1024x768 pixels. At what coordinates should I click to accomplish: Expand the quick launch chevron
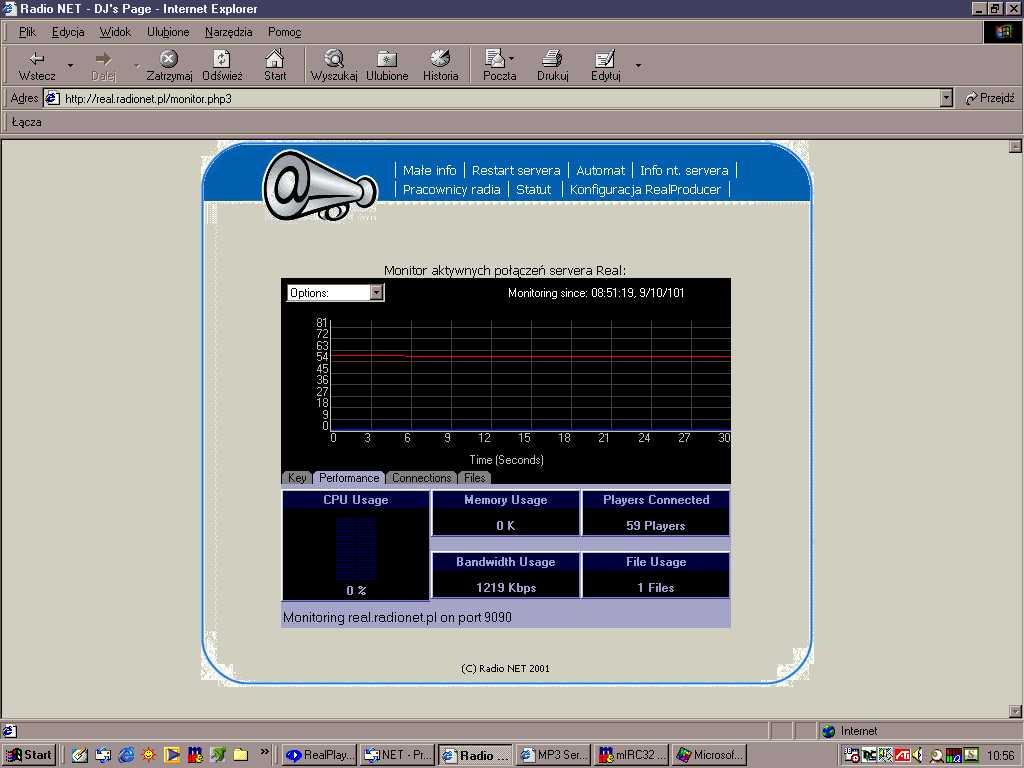click(x=264, y=752)
